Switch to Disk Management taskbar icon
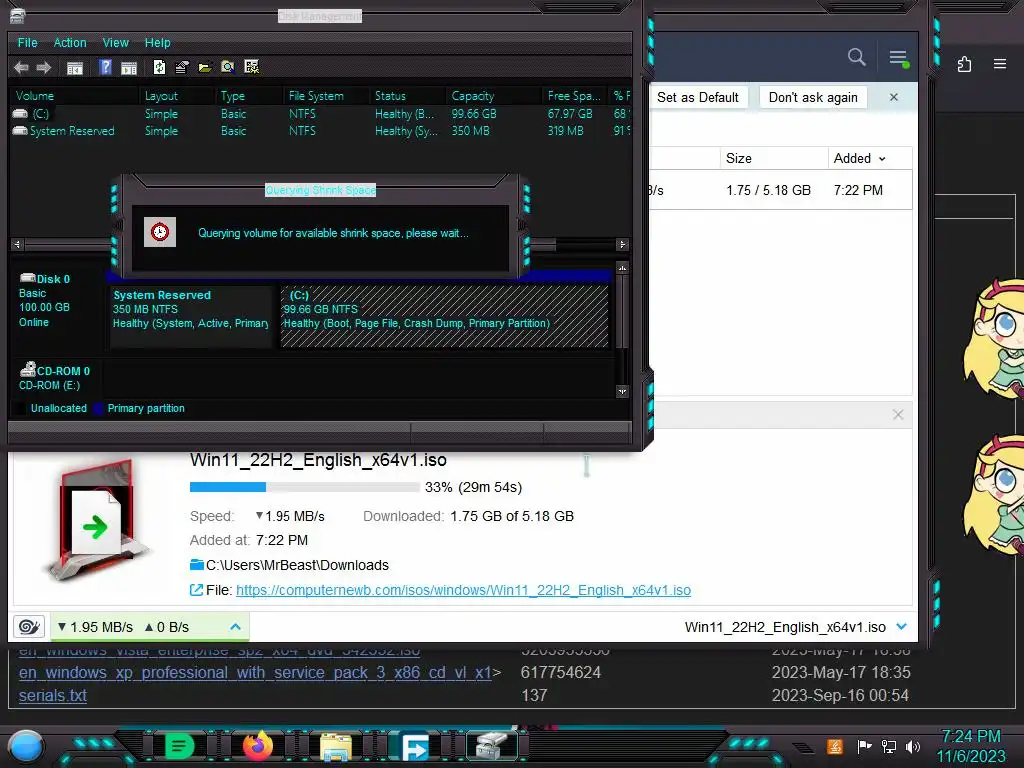1024x768 pixels. 492,746
